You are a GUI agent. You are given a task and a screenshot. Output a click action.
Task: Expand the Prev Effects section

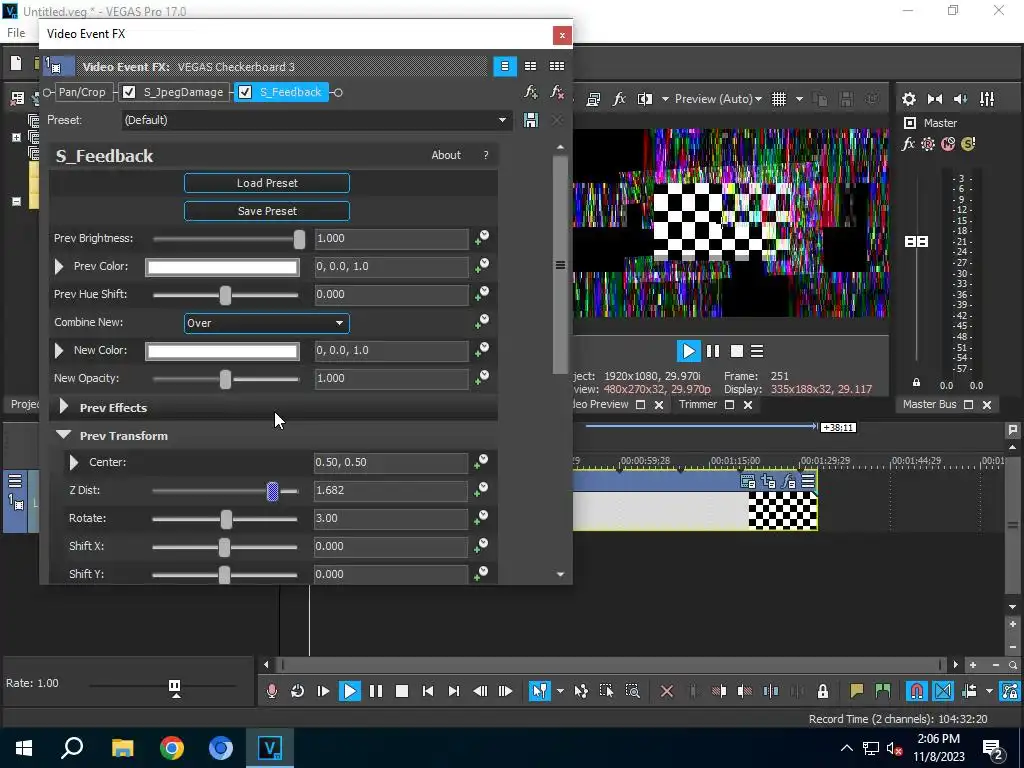(64, 407)
